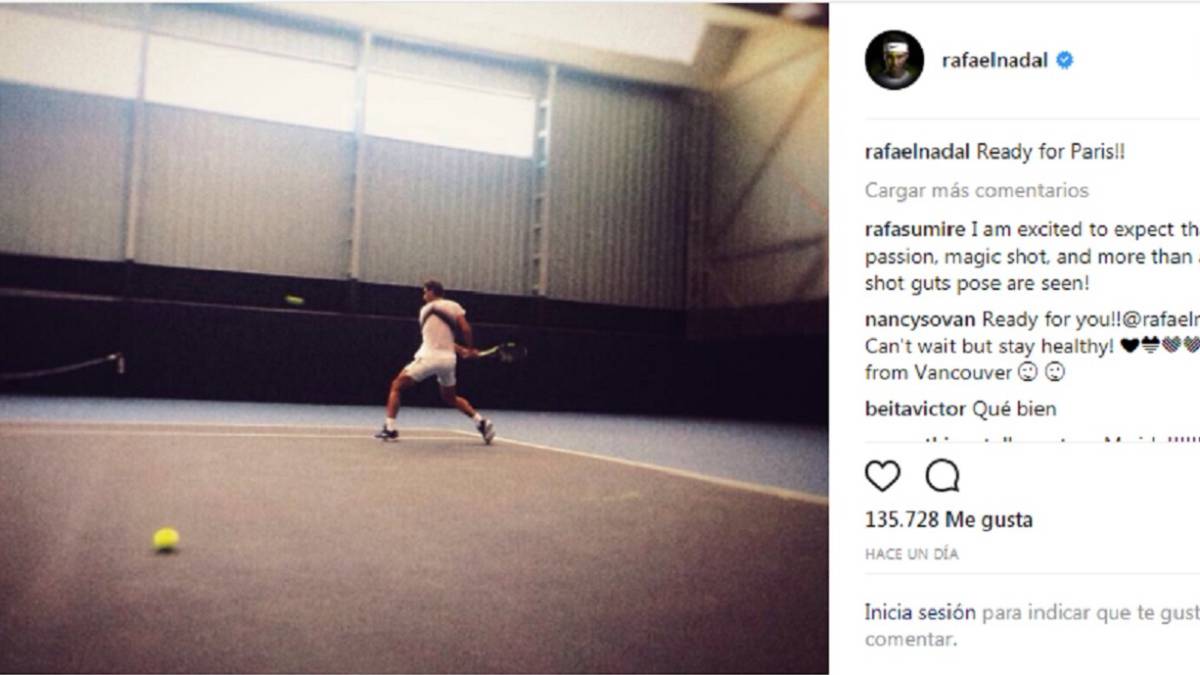
Task: Click the blue verified badge
Action: pyautogui.click(x=1065, y=60)
